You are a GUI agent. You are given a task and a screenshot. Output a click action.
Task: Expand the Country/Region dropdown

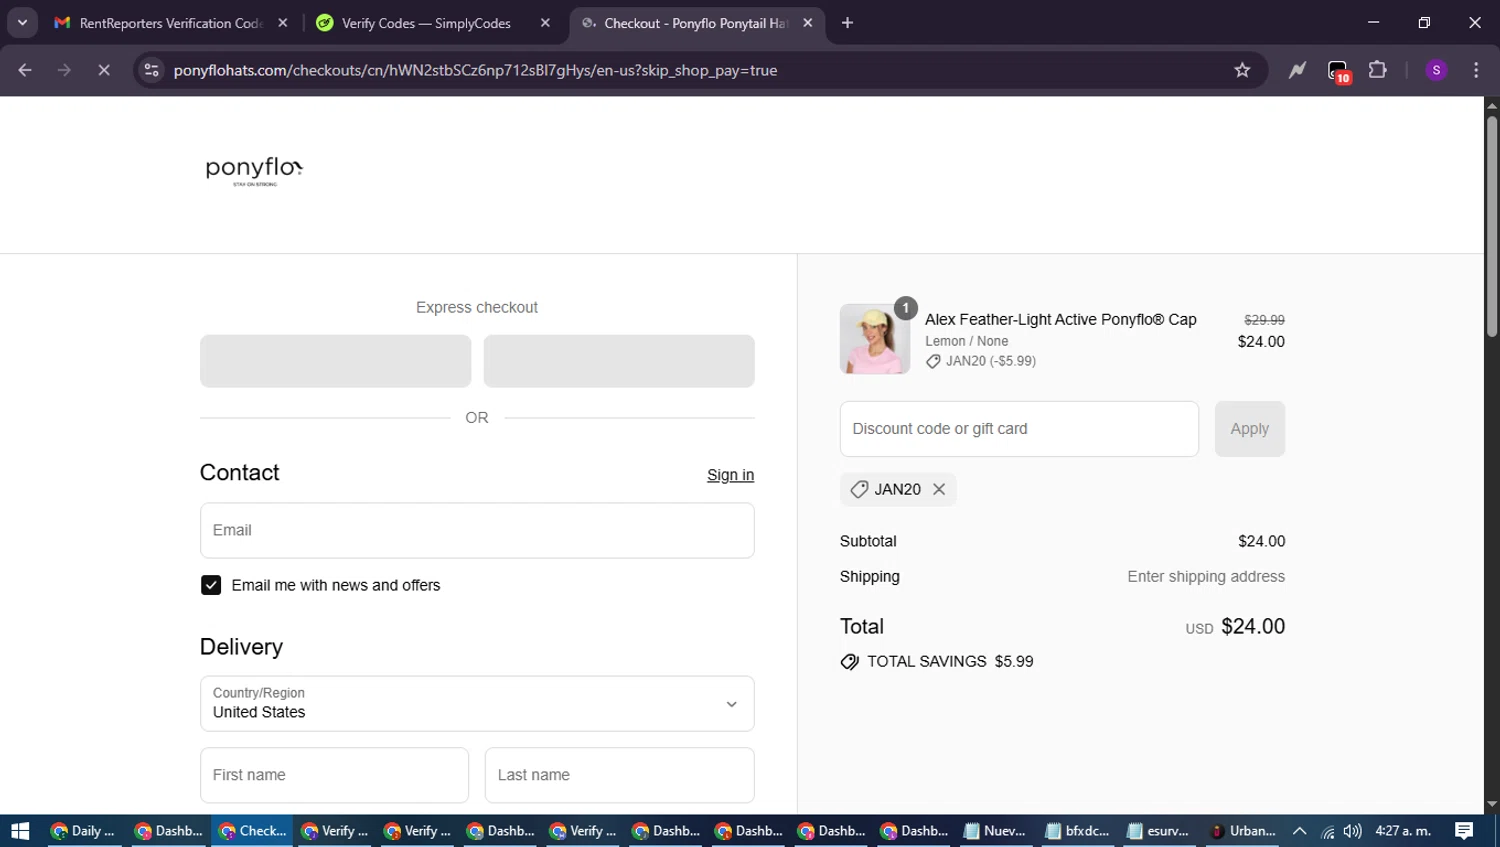pos(477,703)
